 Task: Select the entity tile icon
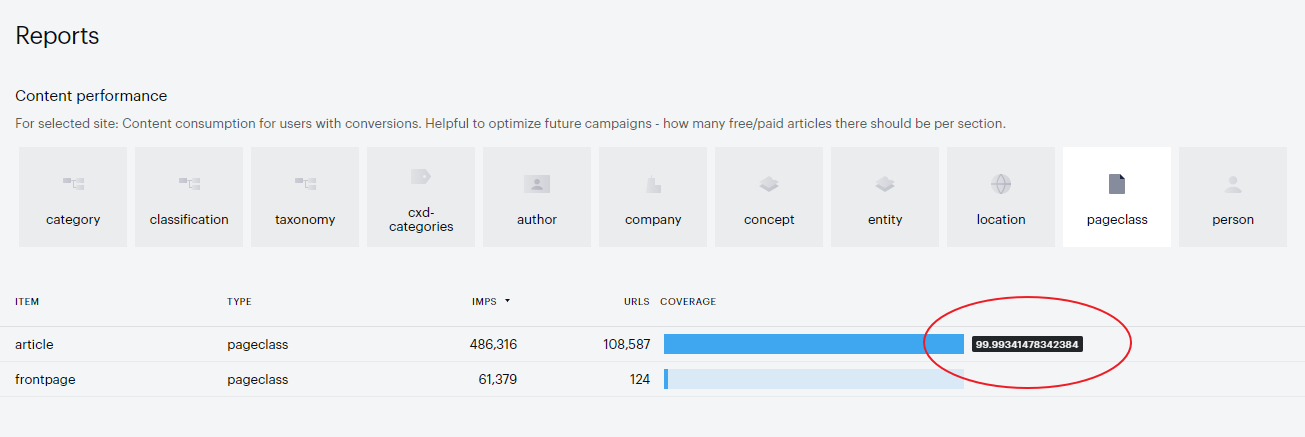point(885,184)
